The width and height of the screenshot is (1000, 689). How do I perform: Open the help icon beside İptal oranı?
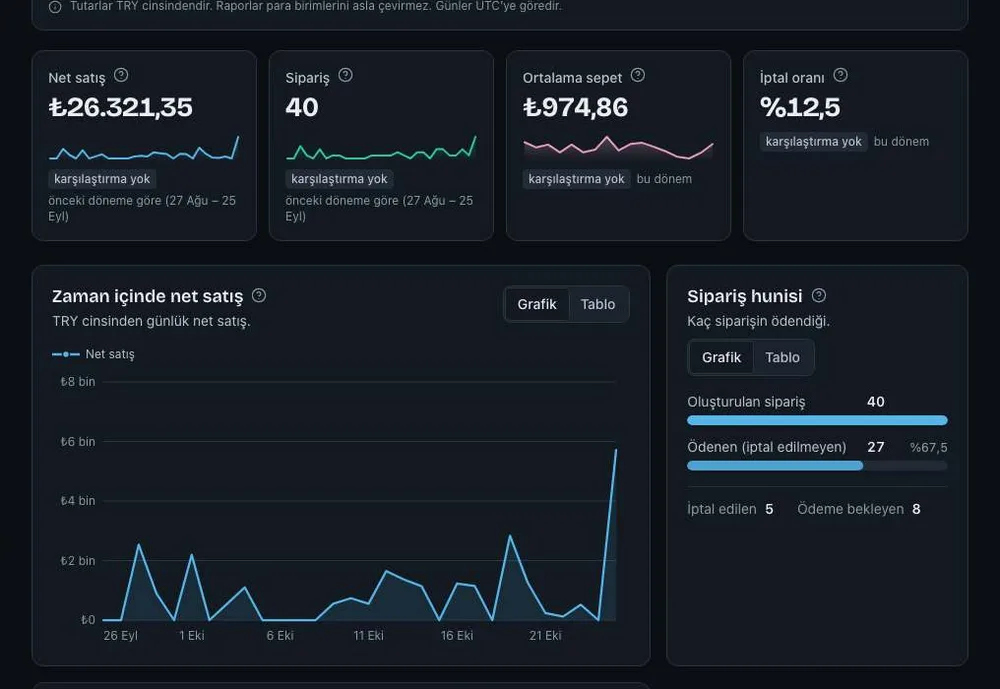tap(841, 75)
